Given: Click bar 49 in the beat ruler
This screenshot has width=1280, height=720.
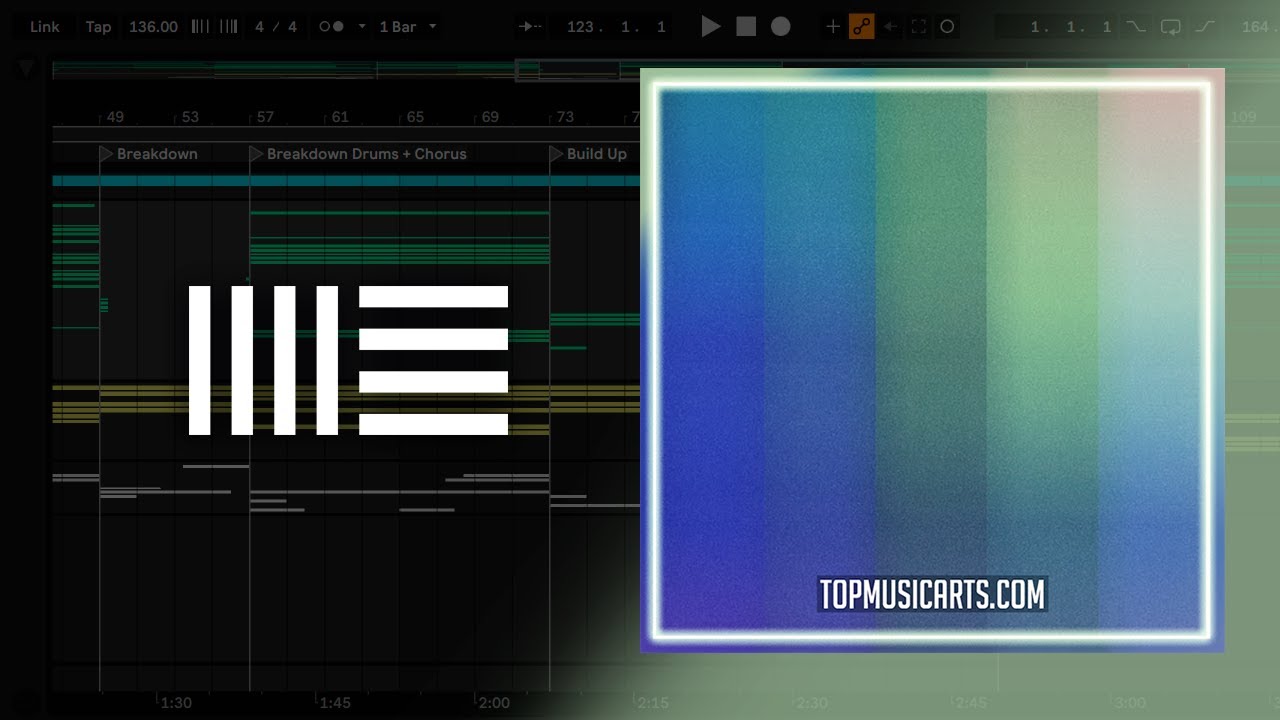Looking at the screenshot, I should point(115,117).
